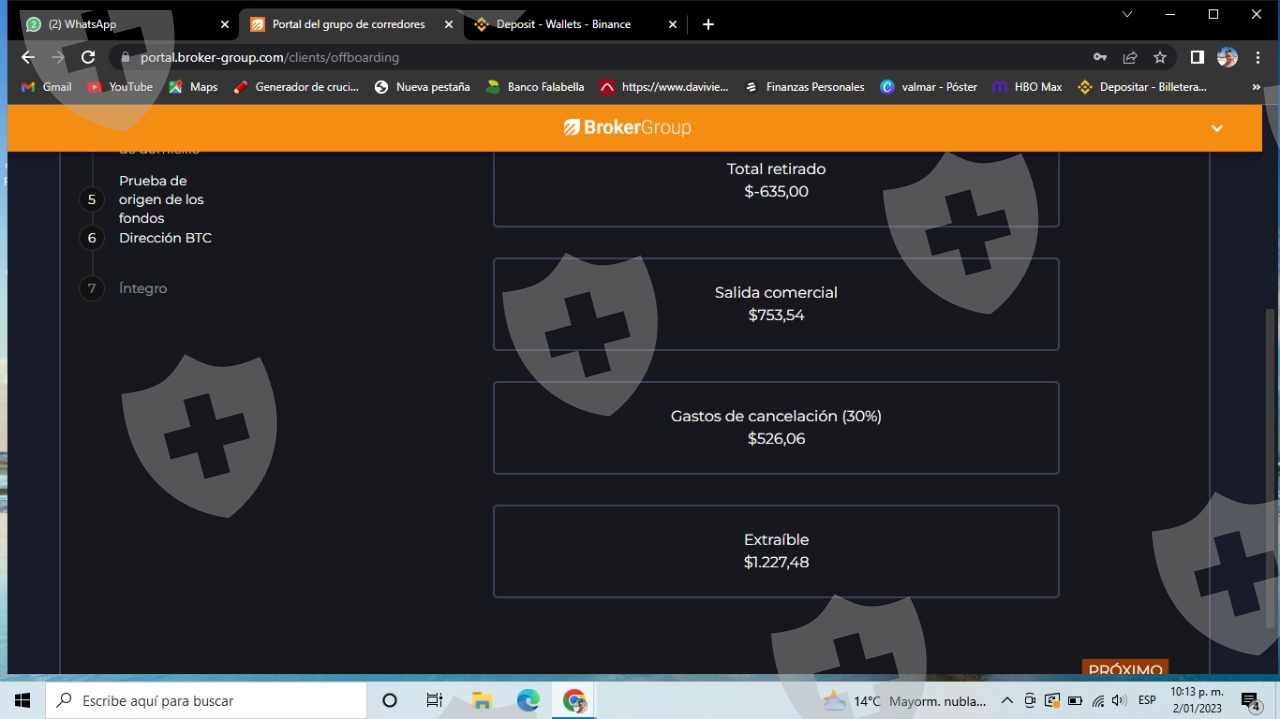Open the Maps bookmark
The height and width of the screenshot is (719, 1280).
point(193,87)
